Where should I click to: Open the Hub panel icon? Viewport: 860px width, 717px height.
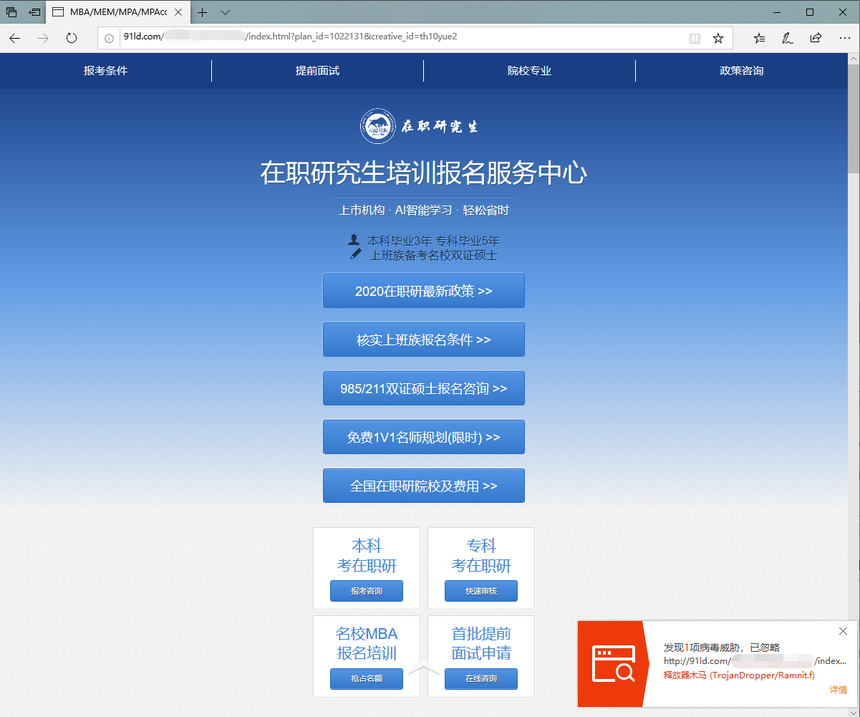[x=759, y=37]
